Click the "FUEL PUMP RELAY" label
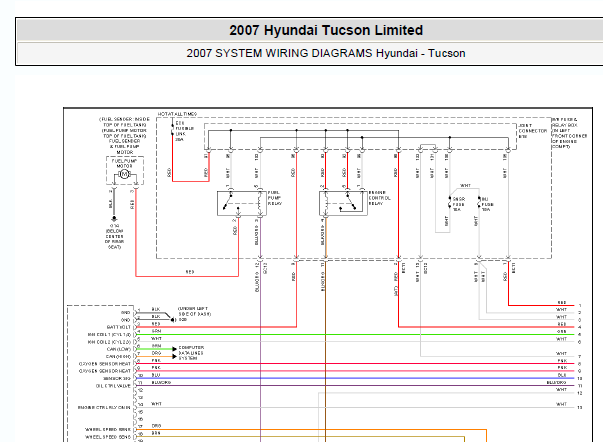 (275, 198)
